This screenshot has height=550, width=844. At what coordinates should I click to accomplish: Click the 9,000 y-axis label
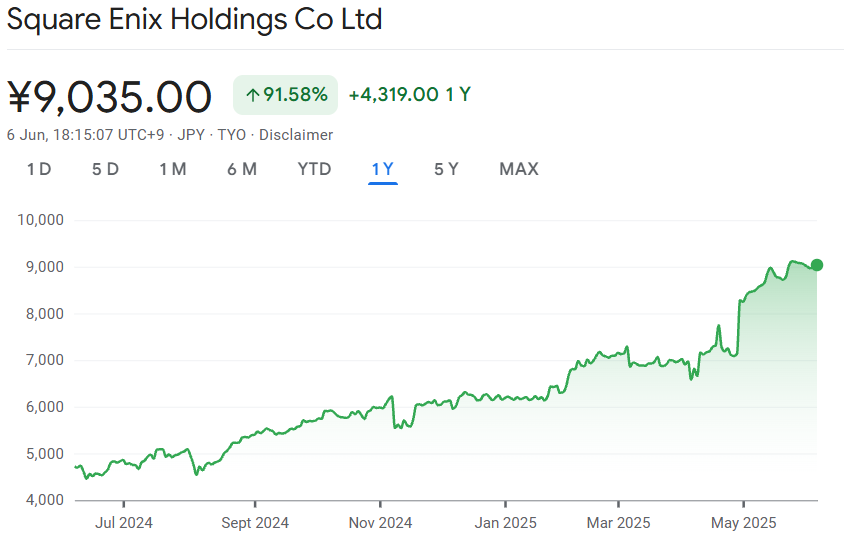click(x=45, y=266)
